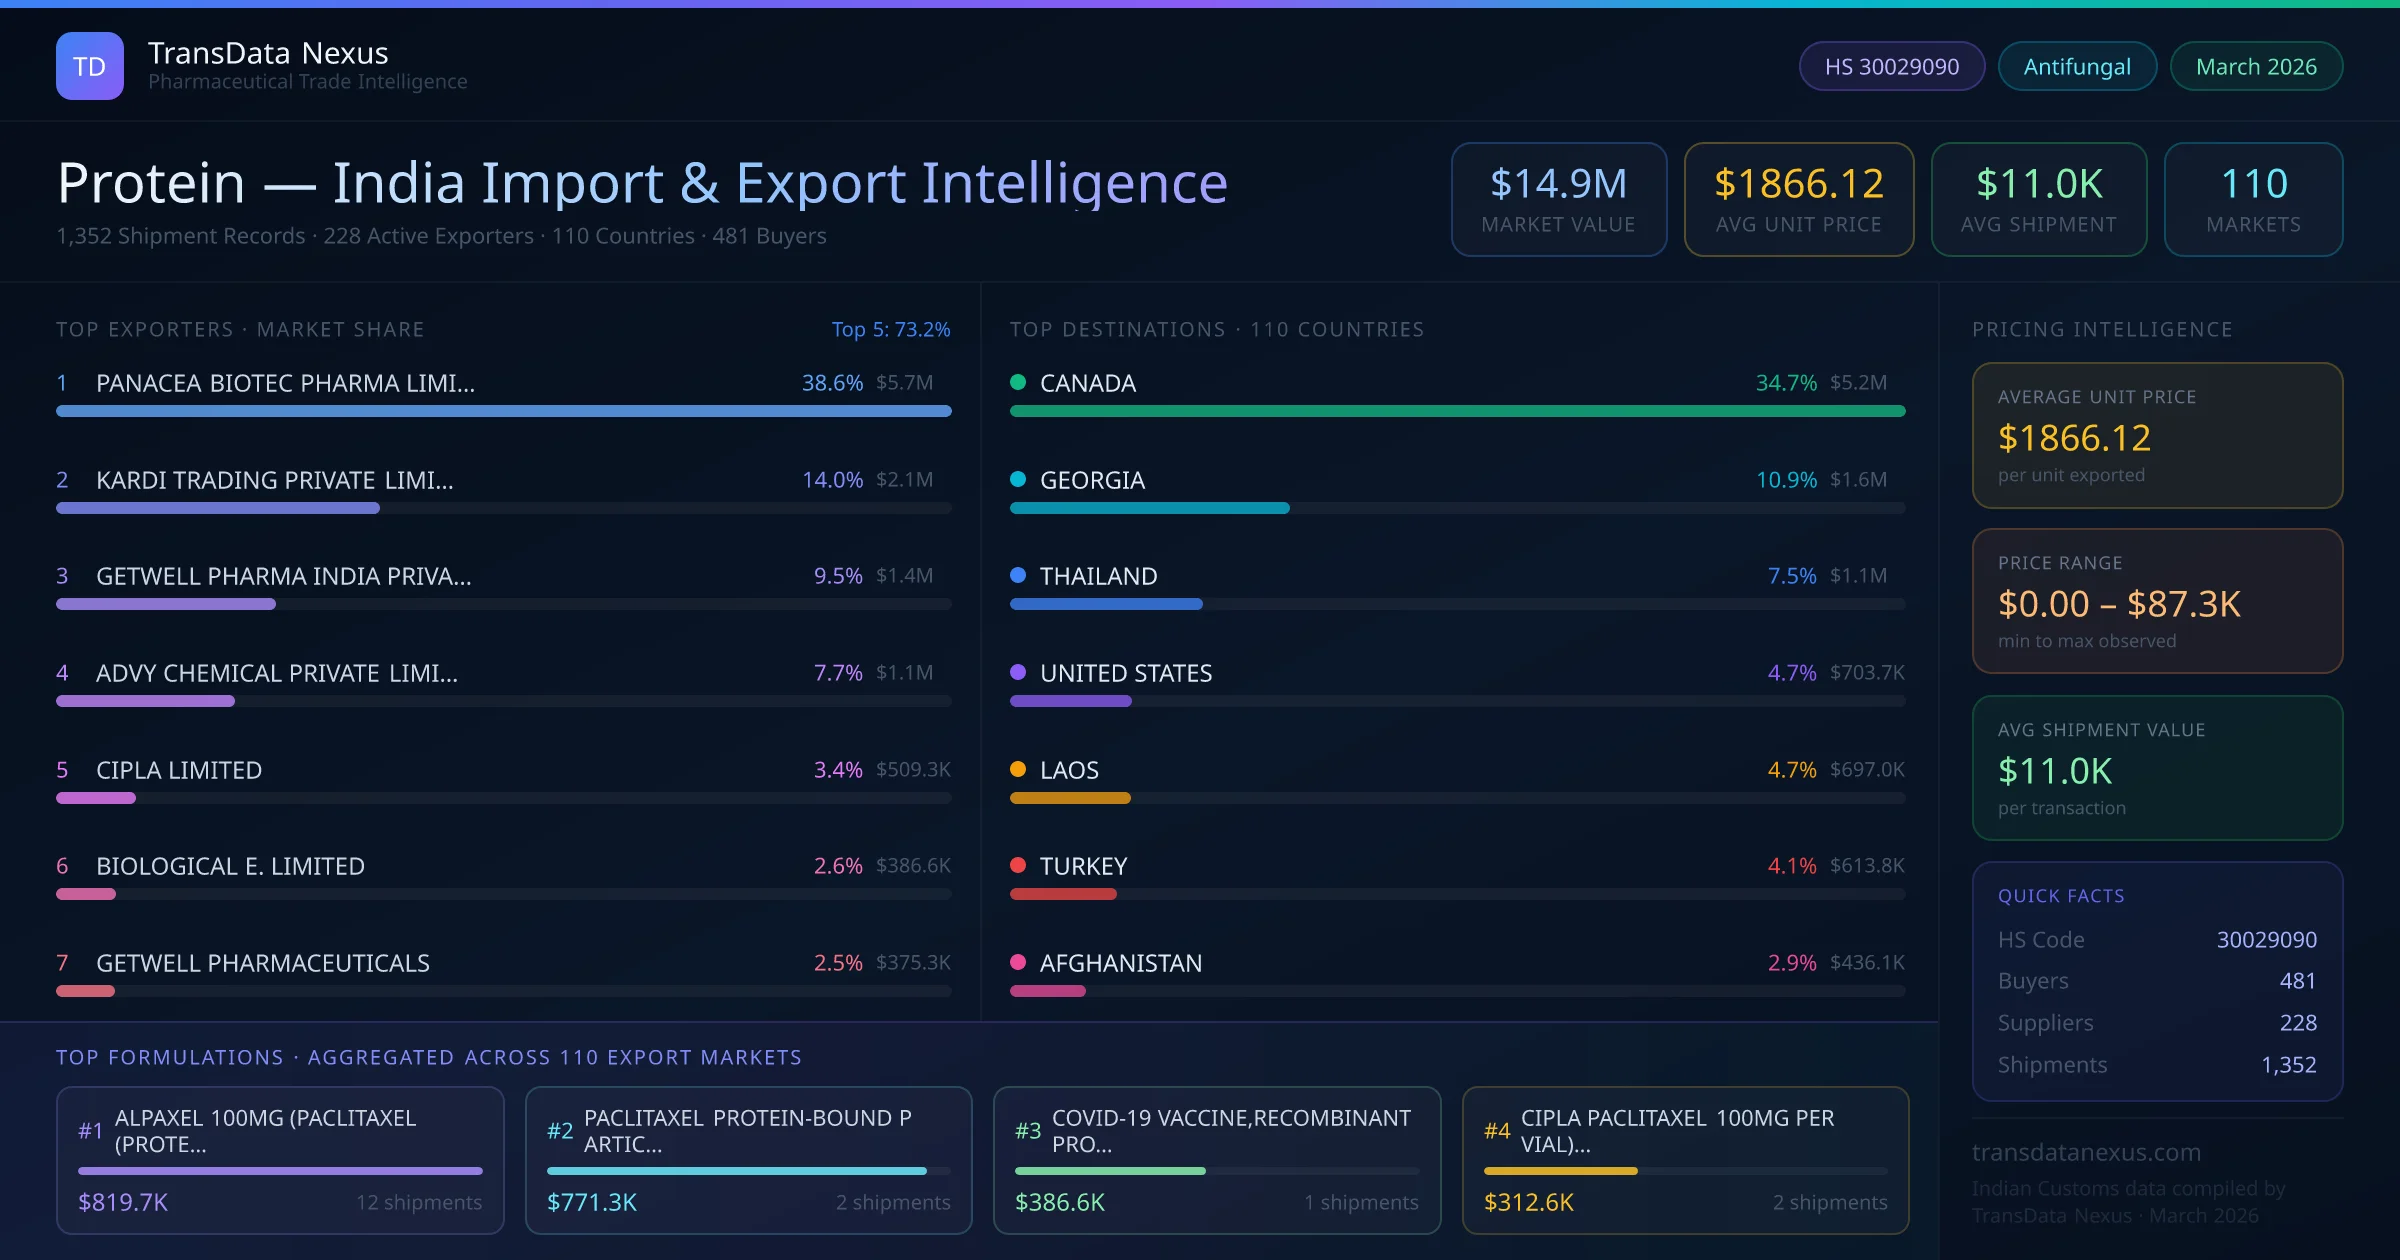
Task: Click the TD logo icon
Action: pos(89,66)
